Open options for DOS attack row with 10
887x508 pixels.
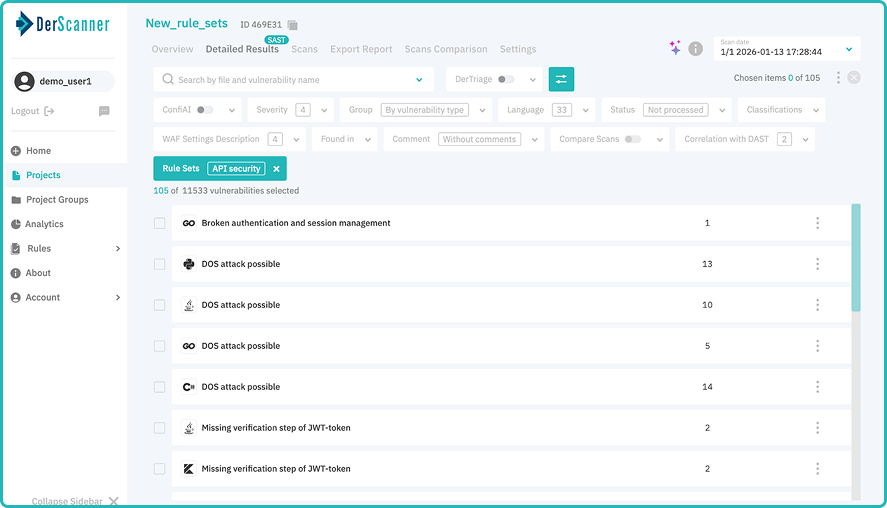point(817,305)
